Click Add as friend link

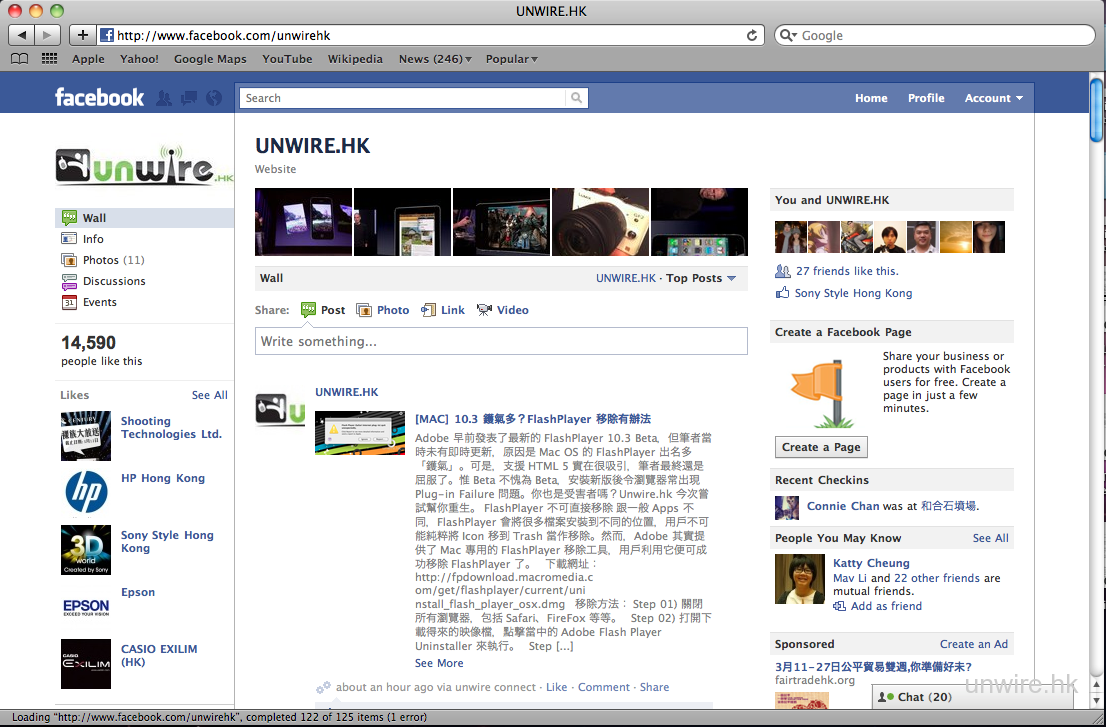885,606
